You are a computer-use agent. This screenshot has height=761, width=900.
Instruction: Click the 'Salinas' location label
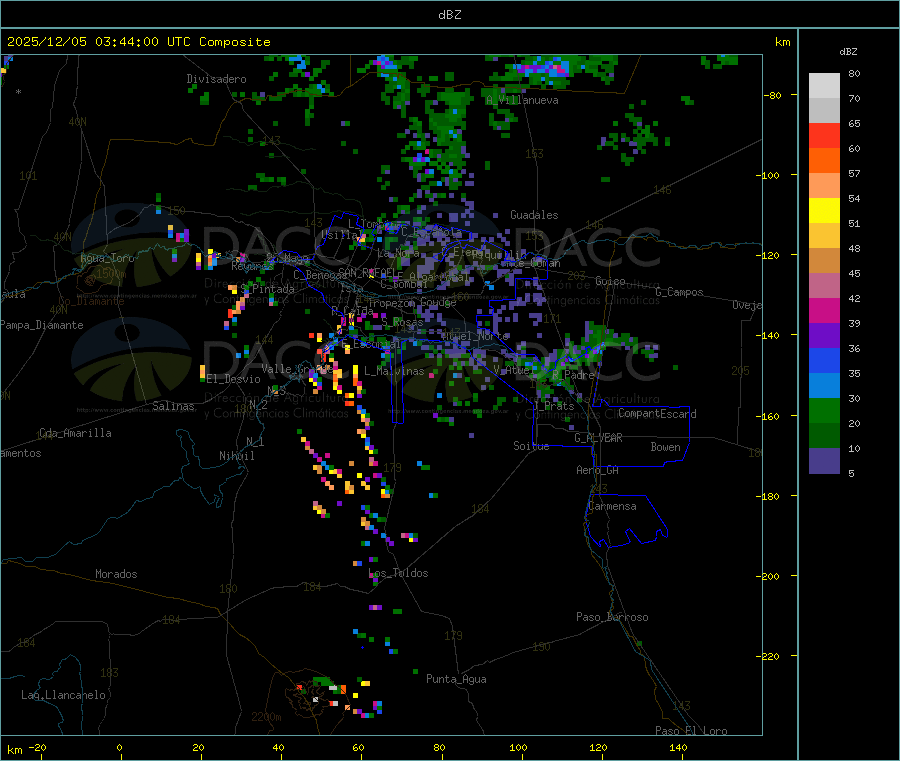pyautogui.click(x=173, y=406)
